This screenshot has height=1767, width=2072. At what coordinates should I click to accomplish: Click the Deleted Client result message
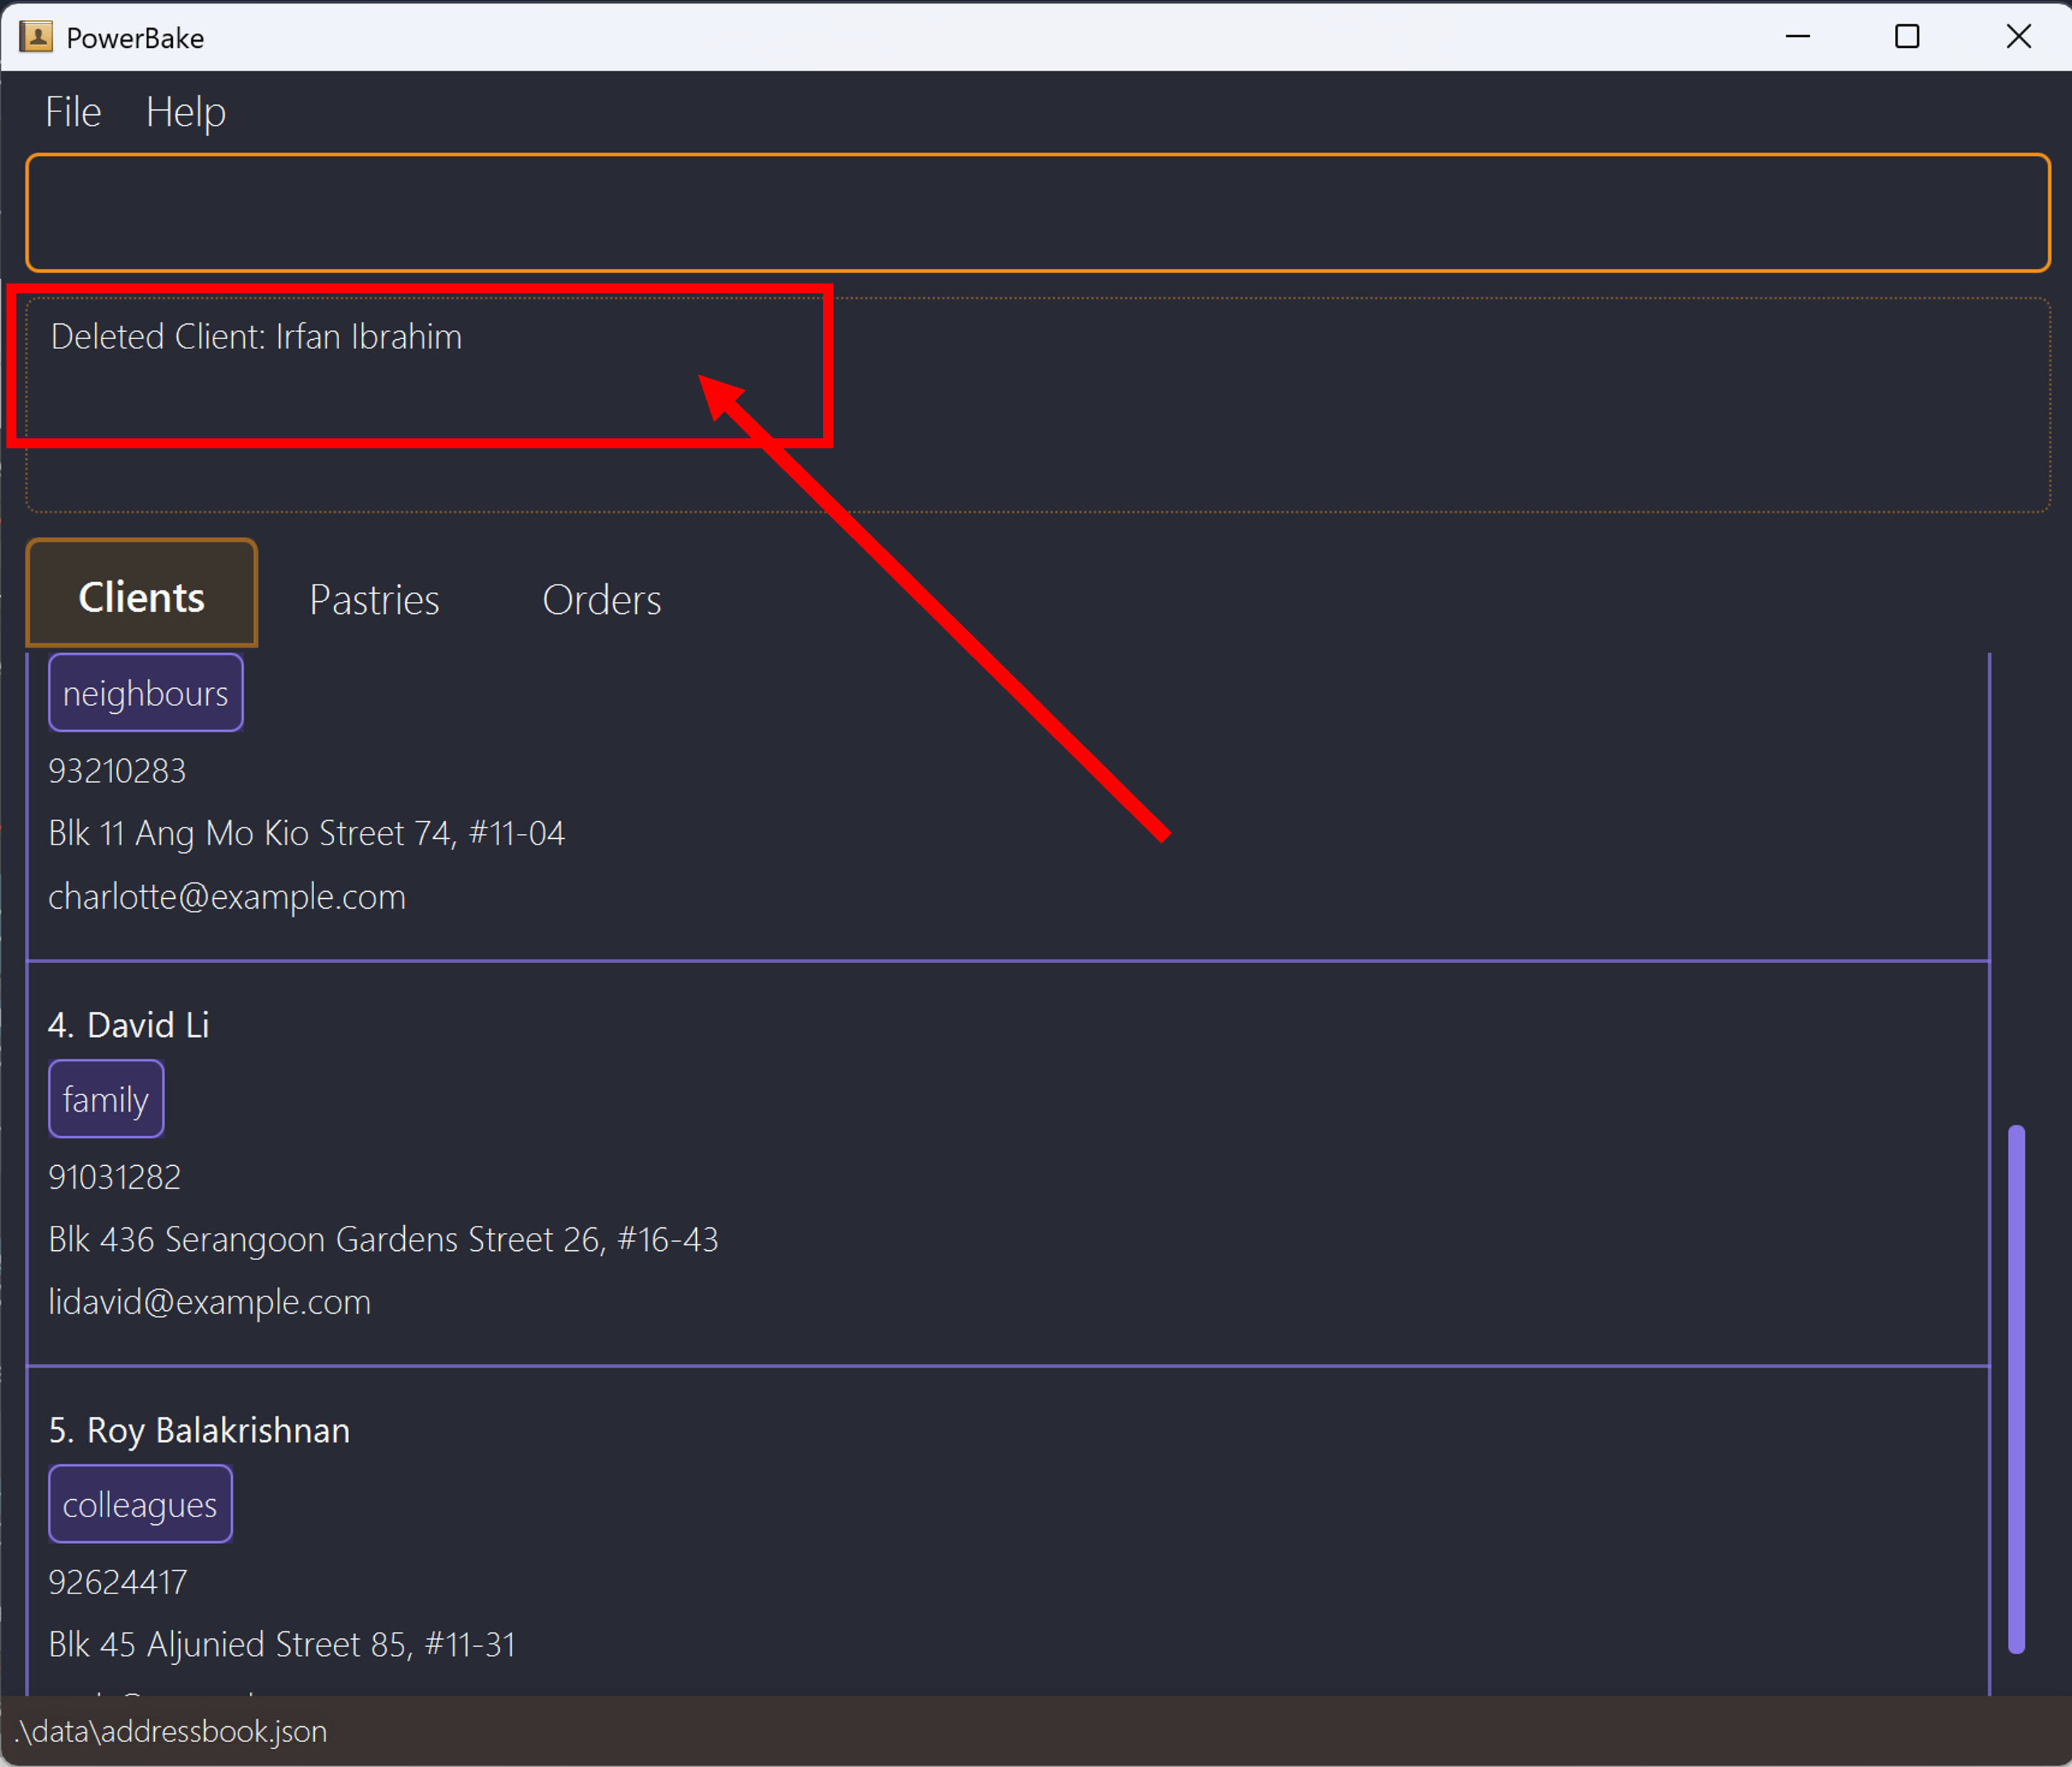[256, 337]
